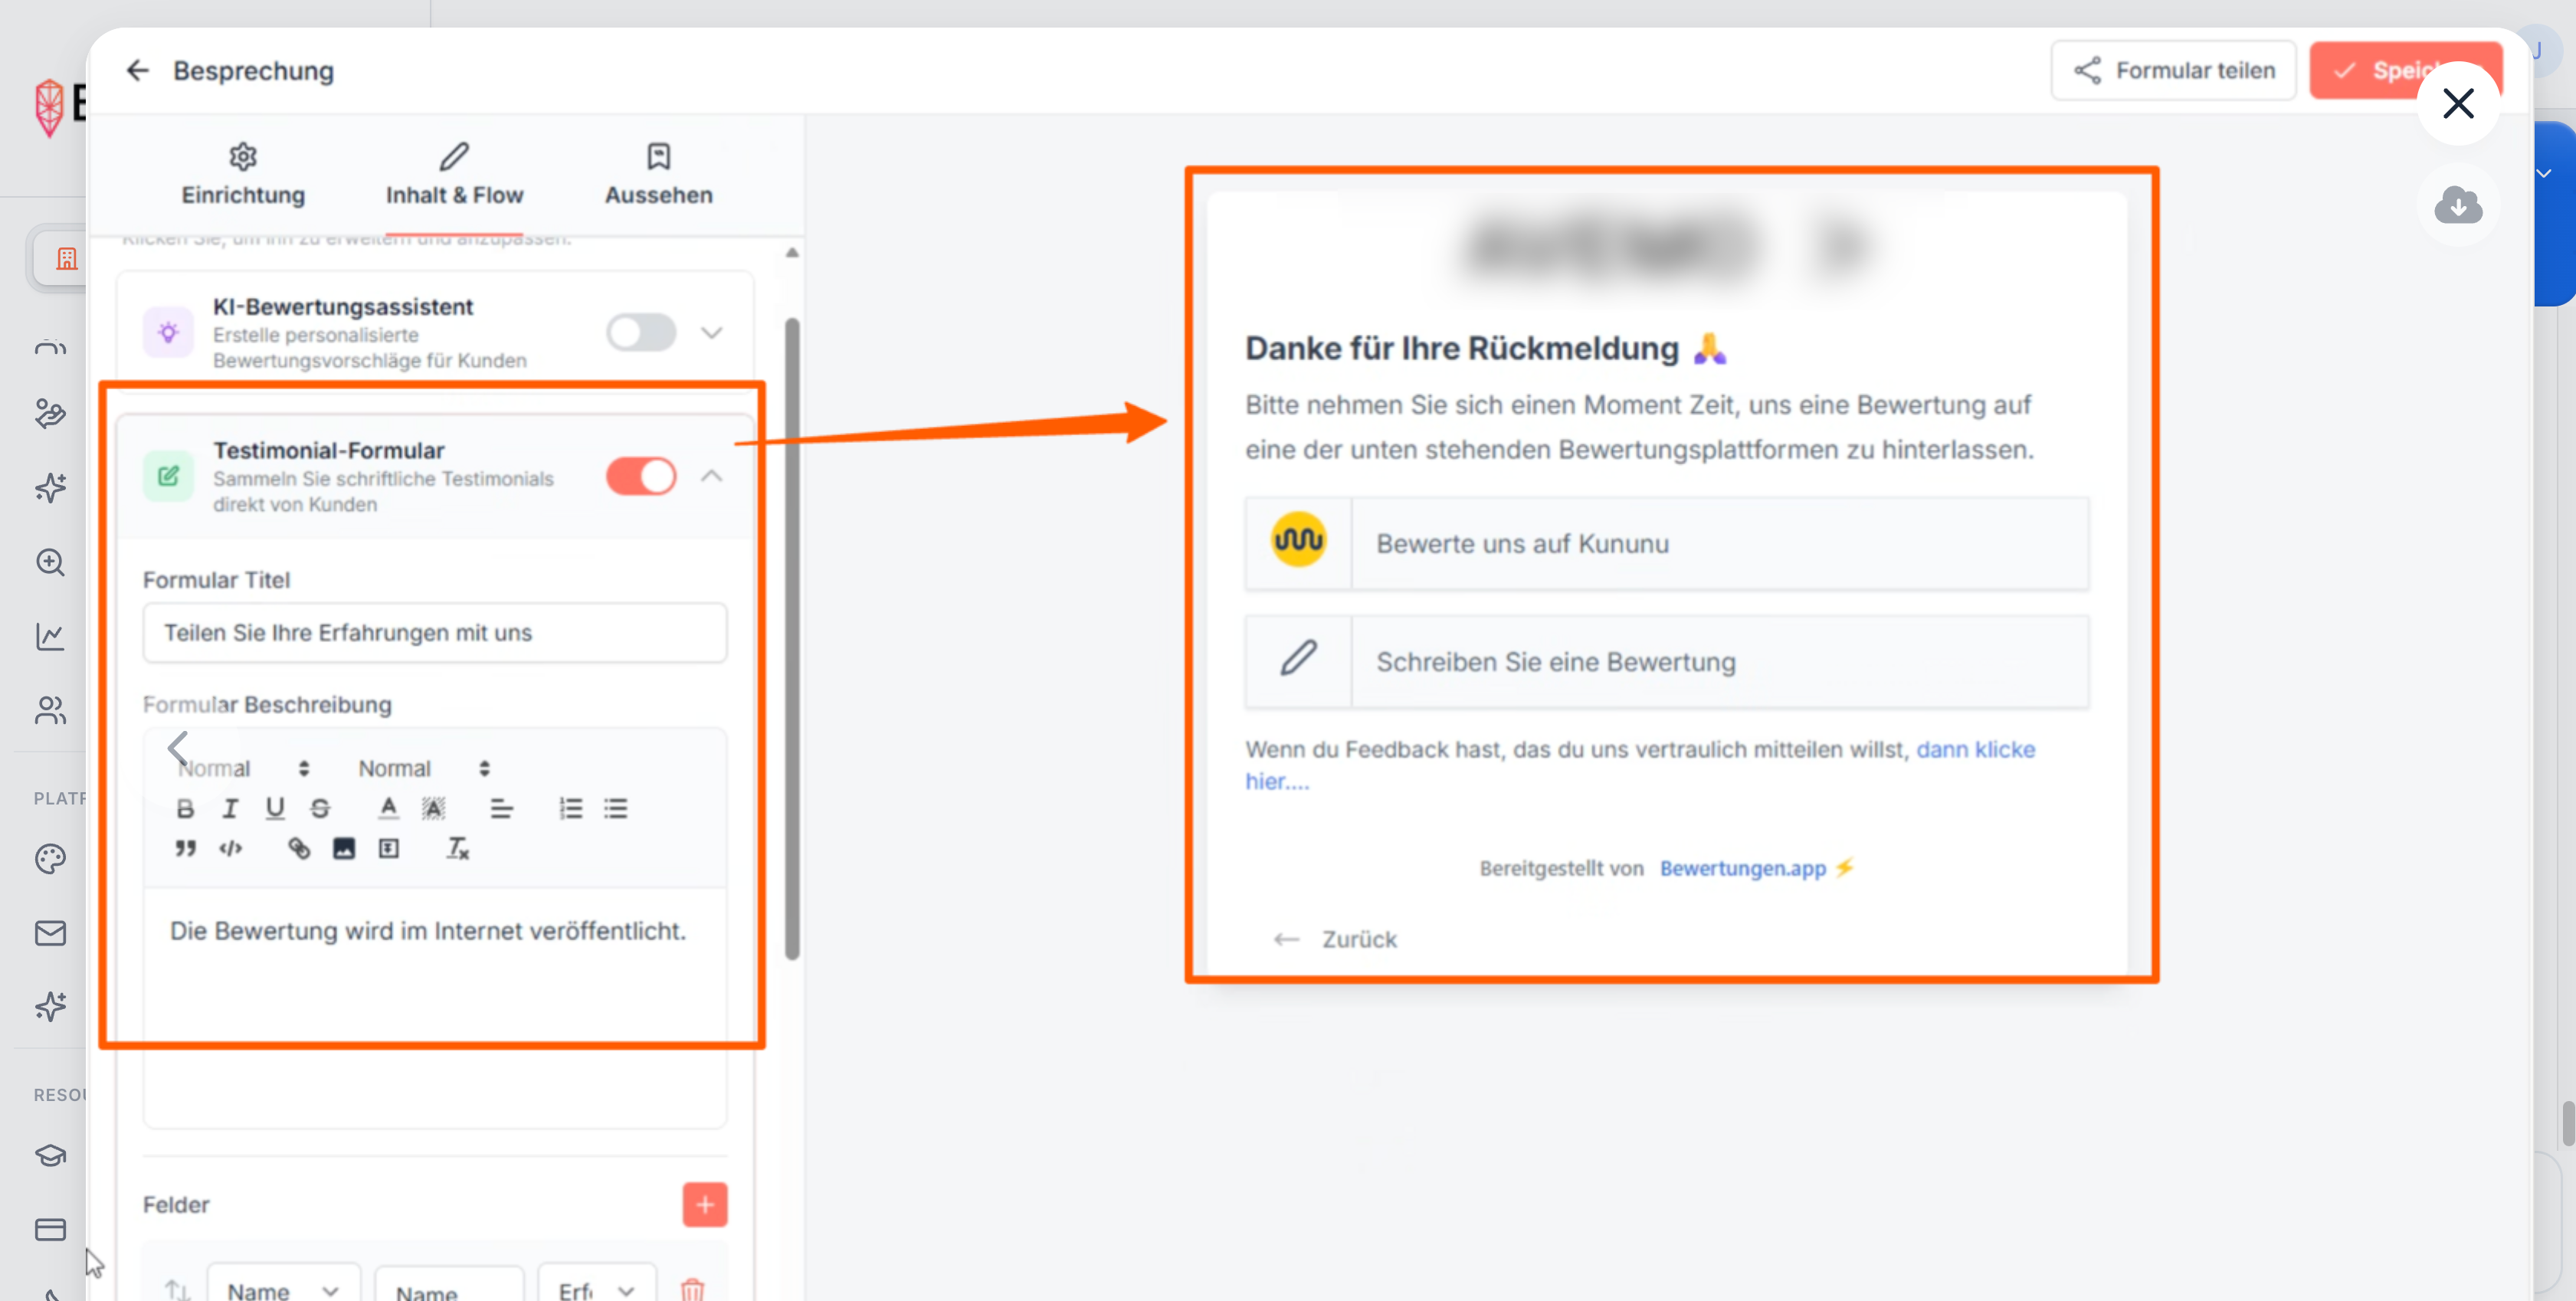Click the Formular teilen button
This screenshot has width=2576, height=1301.
[2173, 70]
